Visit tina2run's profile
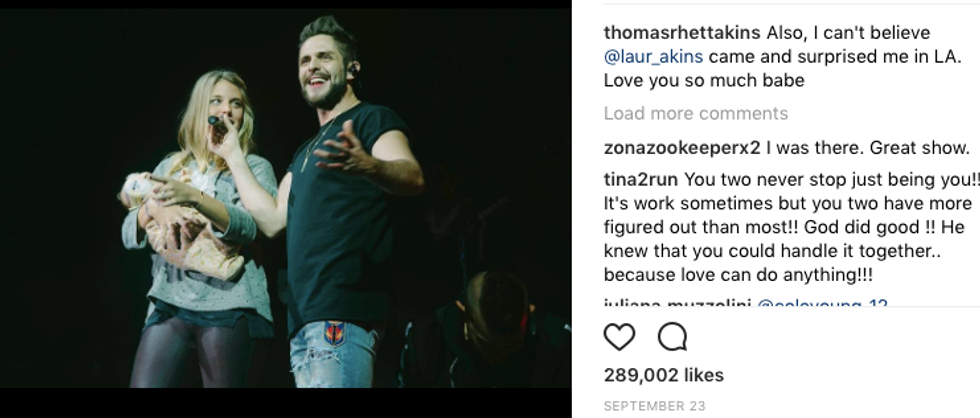This screenshot has height=418, width=980. point(640,180)
